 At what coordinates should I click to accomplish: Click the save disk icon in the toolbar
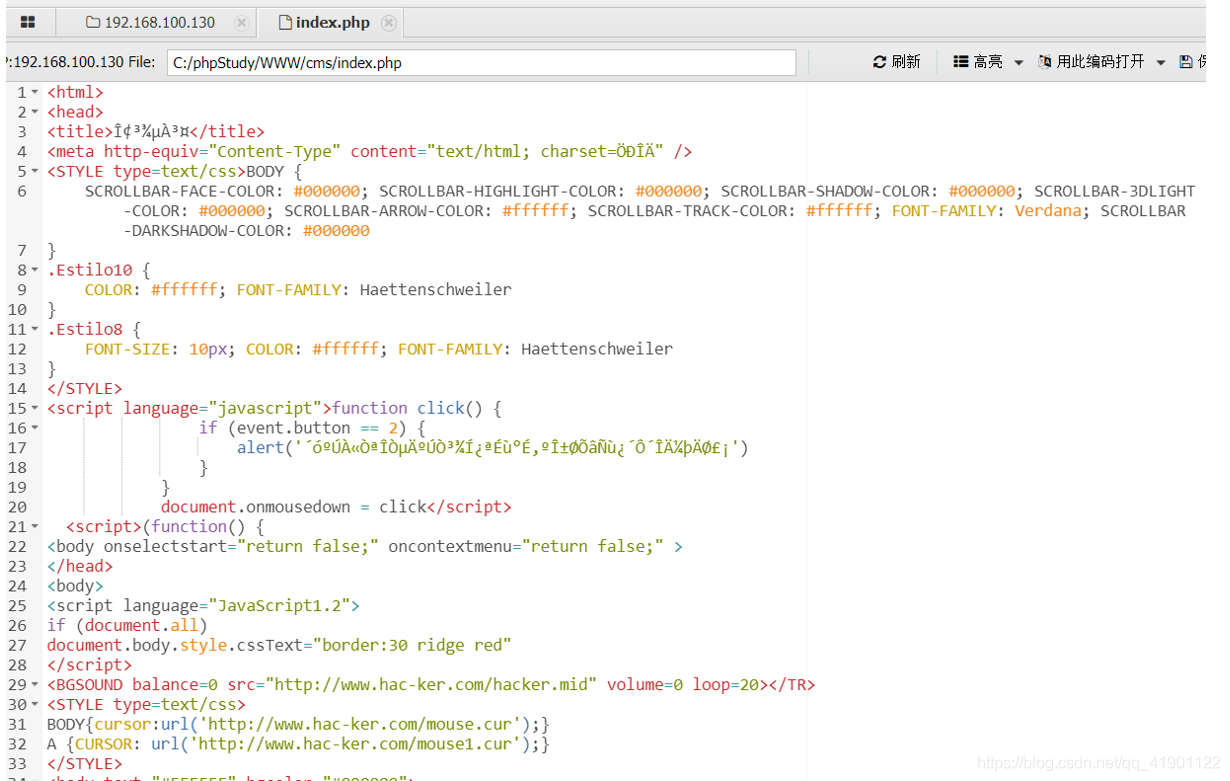click(x=1186, y=62)
